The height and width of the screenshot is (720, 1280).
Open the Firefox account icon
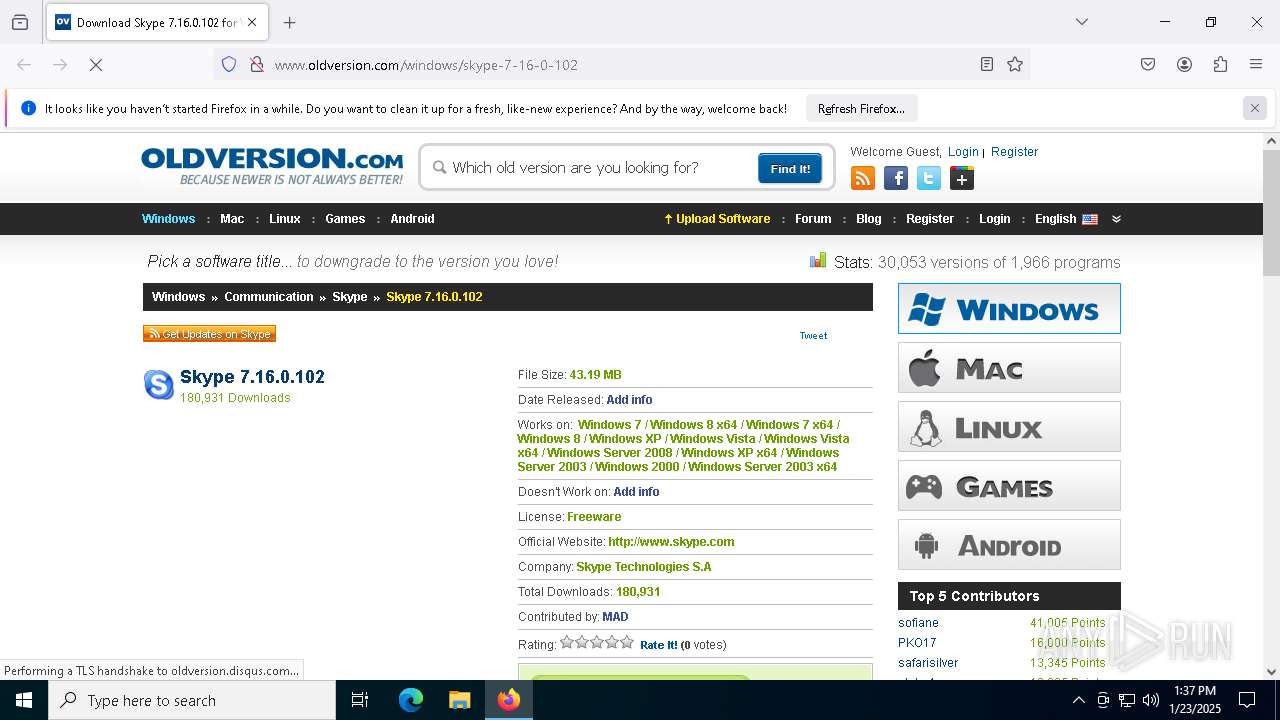[1184, 65]
